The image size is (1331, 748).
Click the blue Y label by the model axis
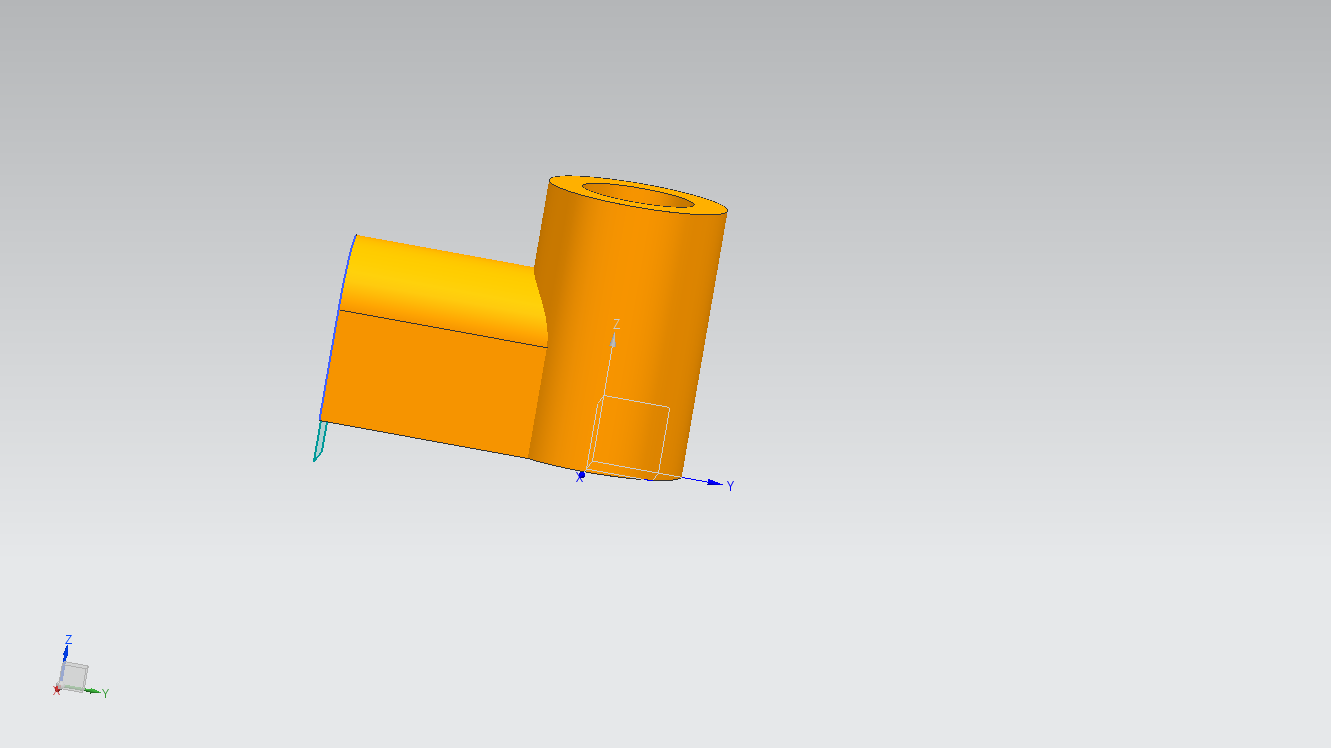(730, 486)
